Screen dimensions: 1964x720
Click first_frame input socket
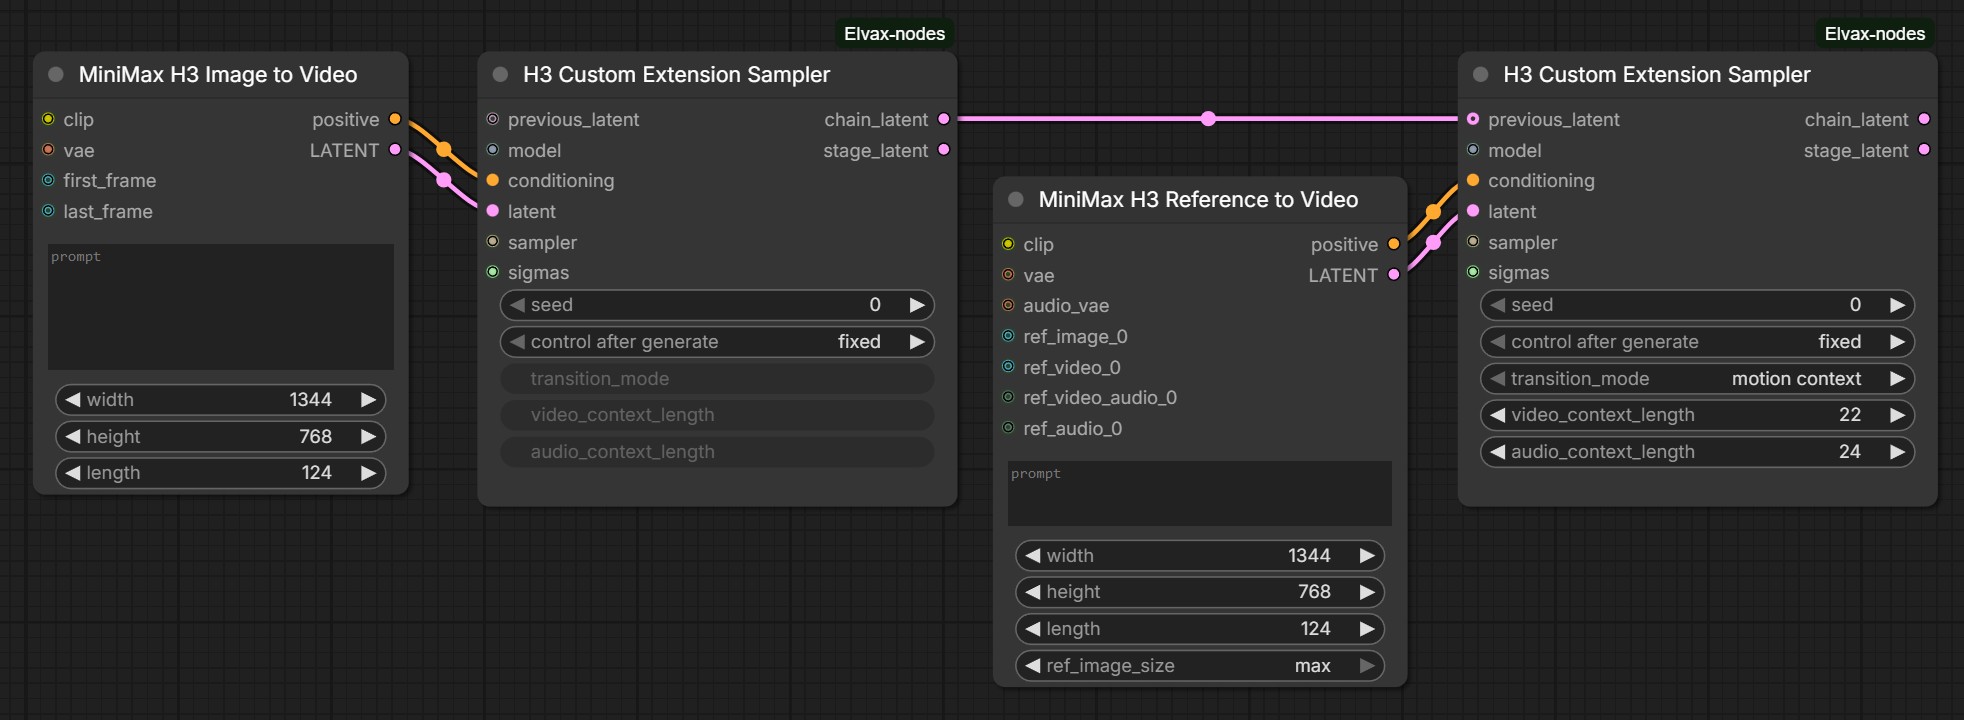(48, 180)
